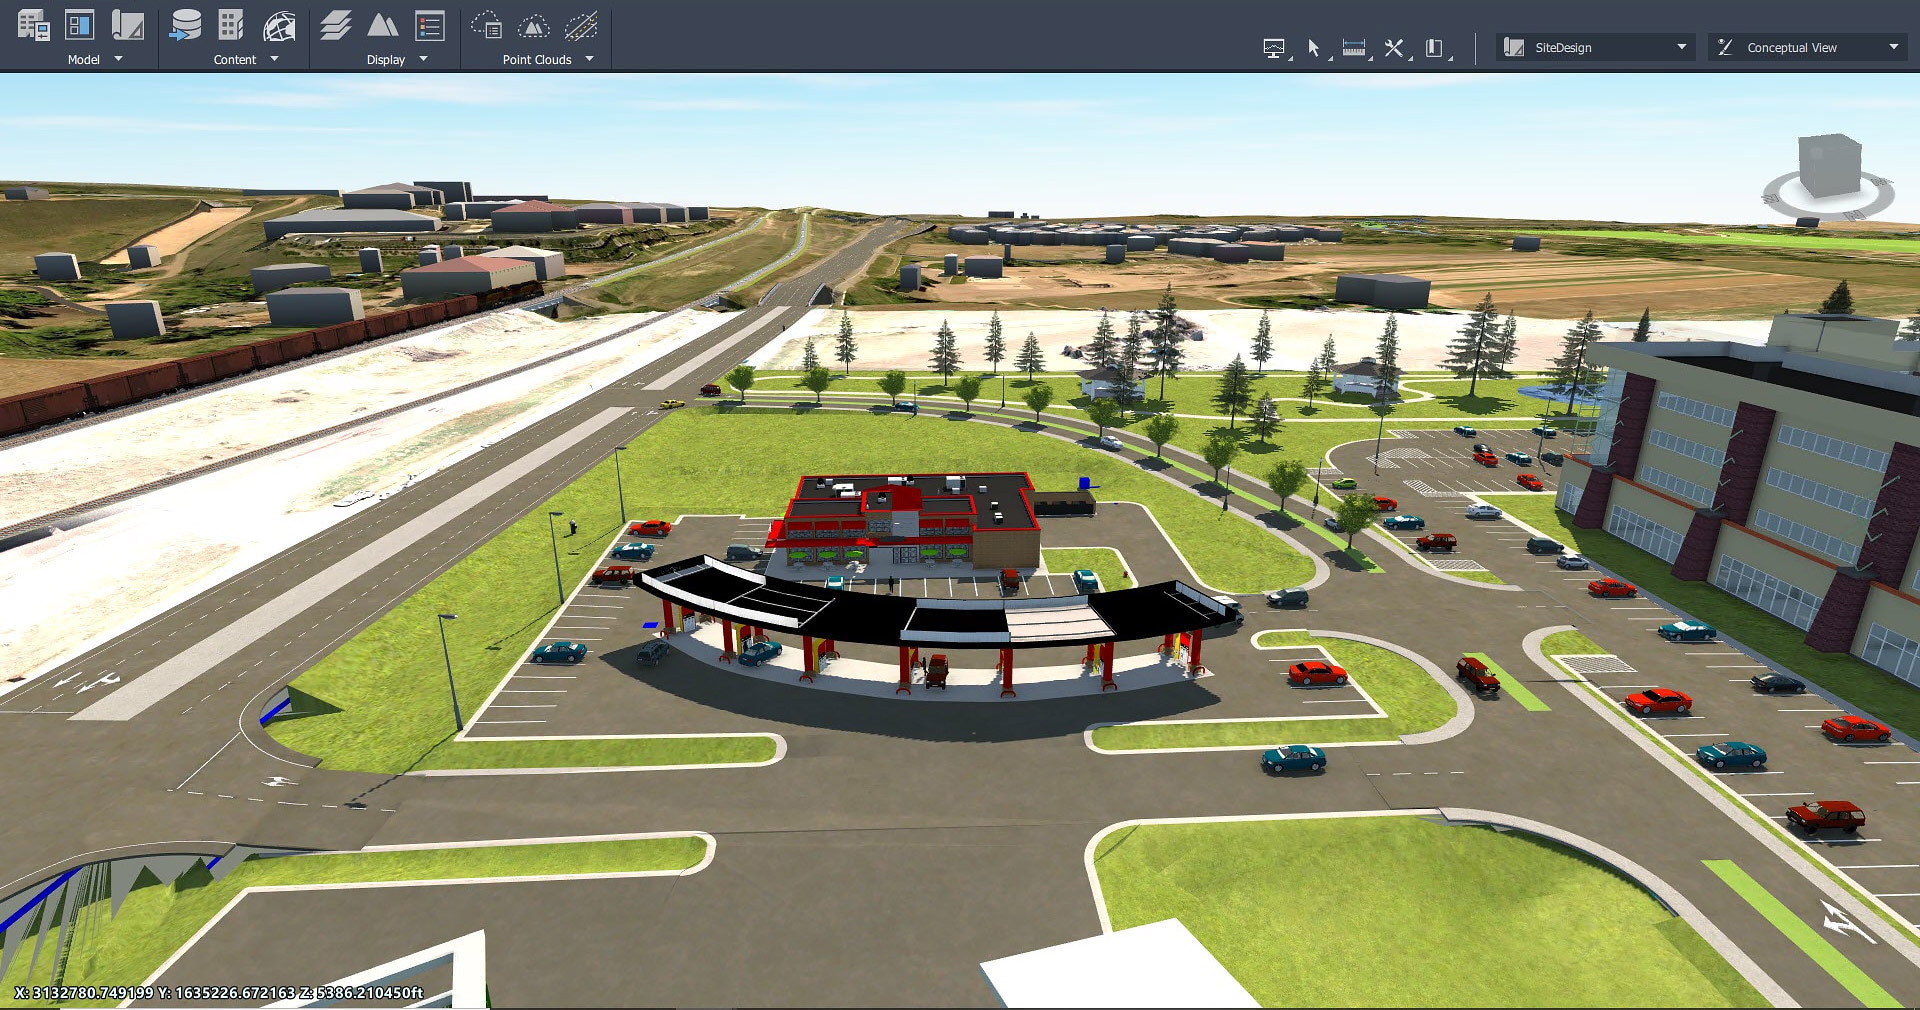
Task: Open the stacked layers Surface Layers icon
Action: pos(336,26)
